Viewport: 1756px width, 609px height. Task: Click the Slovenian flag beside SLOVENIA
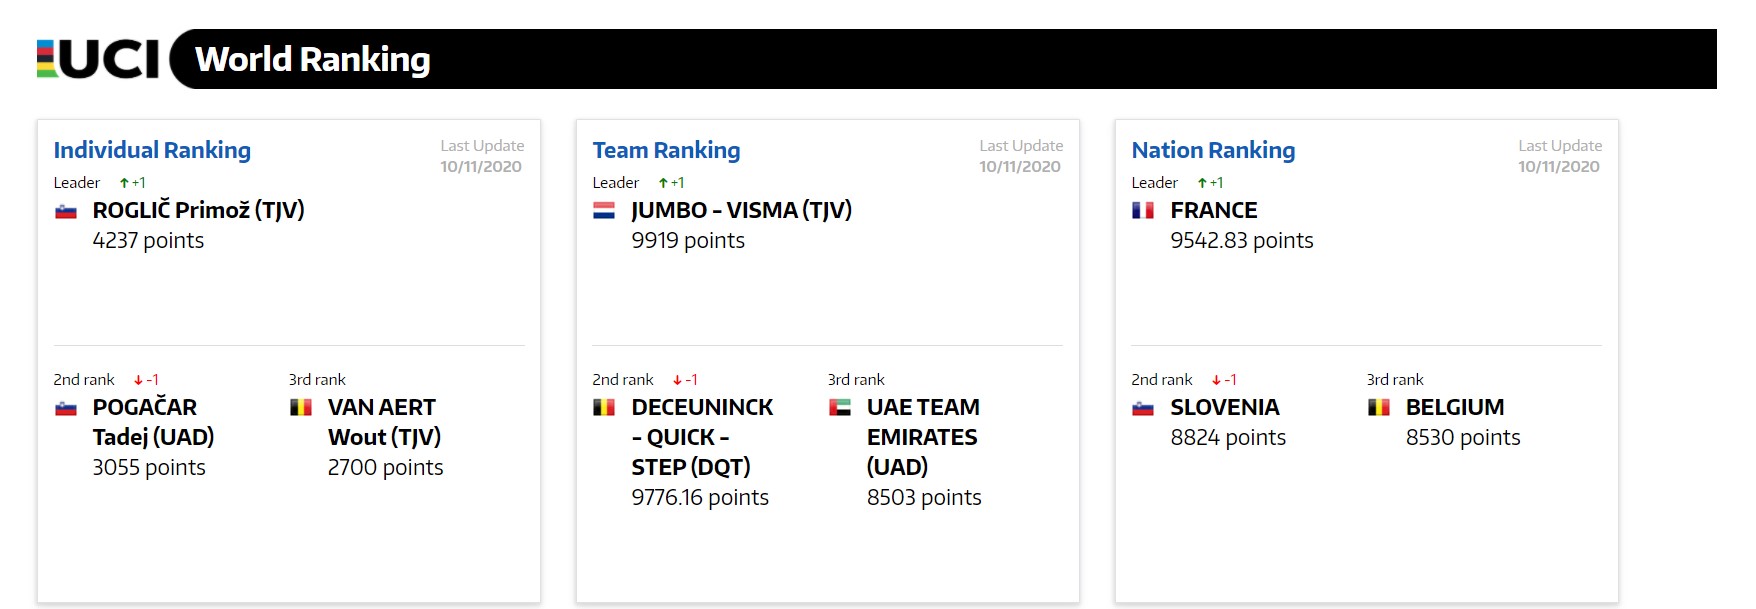pyautogui.click(x=1143, y=408)
